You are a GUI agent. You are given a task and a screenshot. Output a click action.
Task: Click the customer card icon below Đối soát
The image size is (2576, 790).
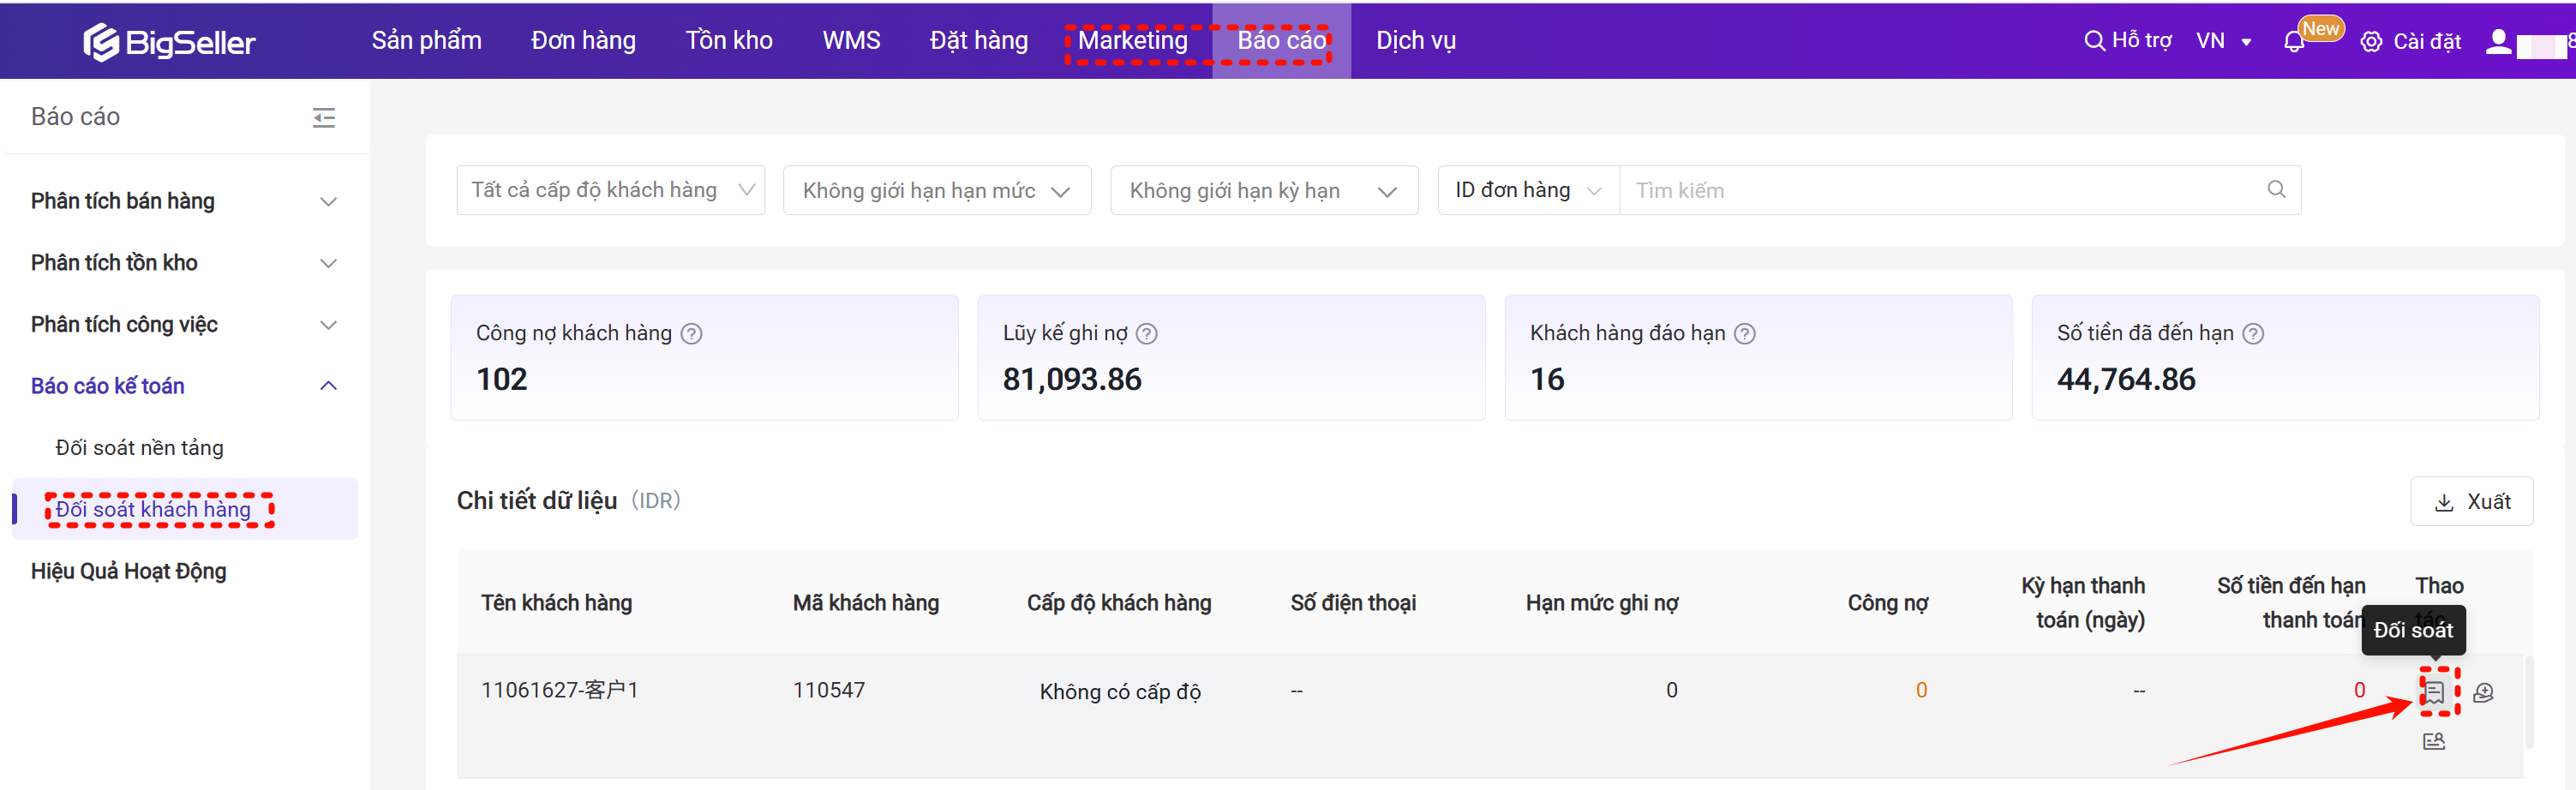[x=2434, y=741]
